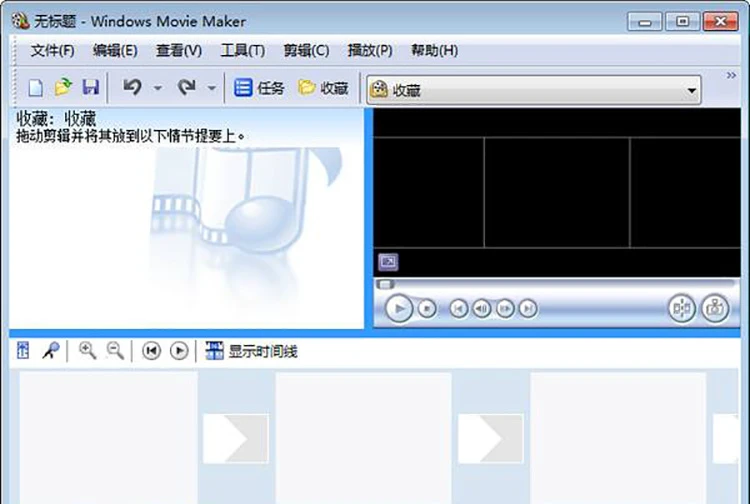Image resolution: width=750 pixels, height=504 pixels.
Task: Click the monitor seek bar handle
Action: point(385,285)
